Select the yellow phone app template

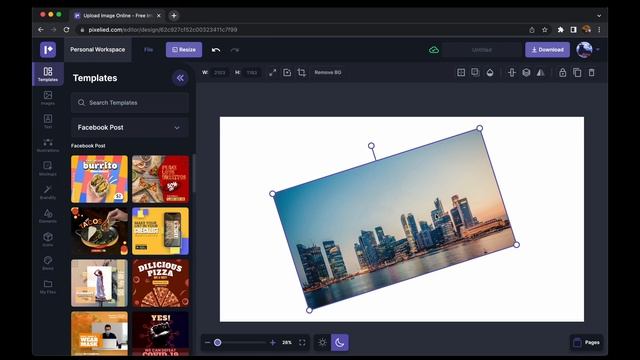click(160, 231)
